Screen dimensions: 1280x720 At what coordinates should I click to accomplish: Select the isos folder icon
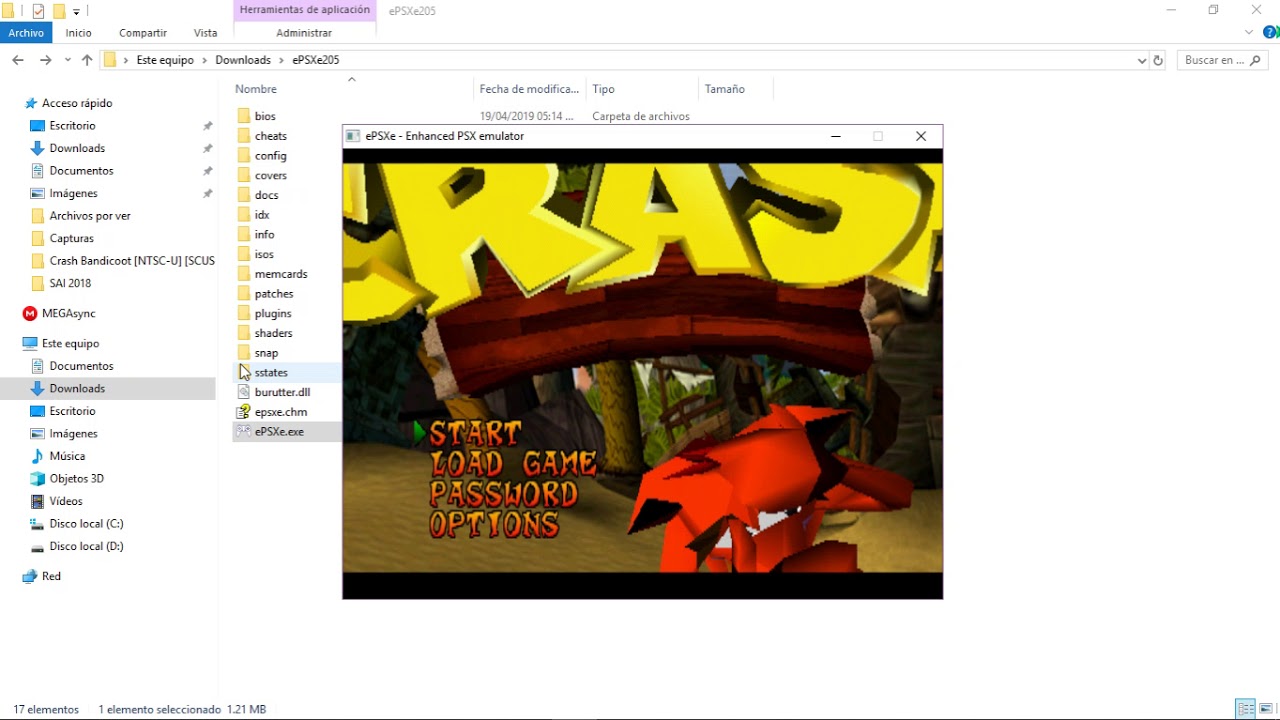pyautogui.click(x=244, y=254)
